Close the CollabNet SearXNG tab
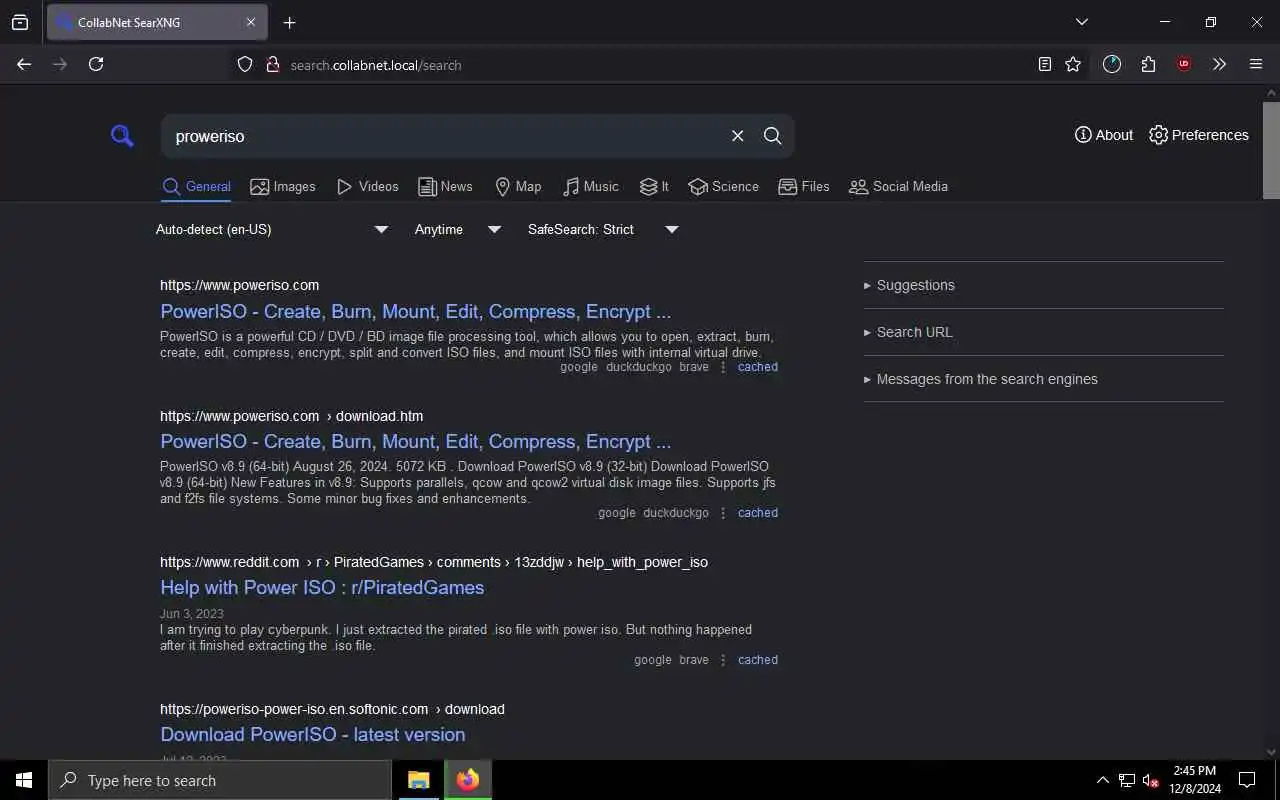1280x800 pixels. pyautogui.click(x=251, y=22)
